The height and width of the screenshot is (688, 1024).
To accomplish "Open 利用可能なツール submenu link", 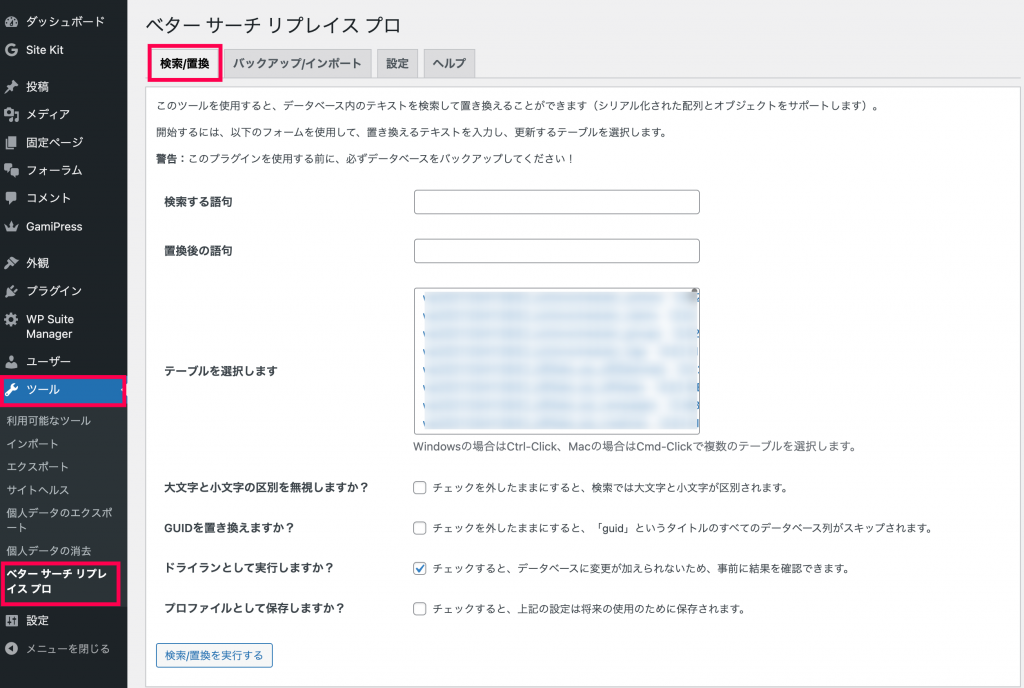I will click(48, 421).
